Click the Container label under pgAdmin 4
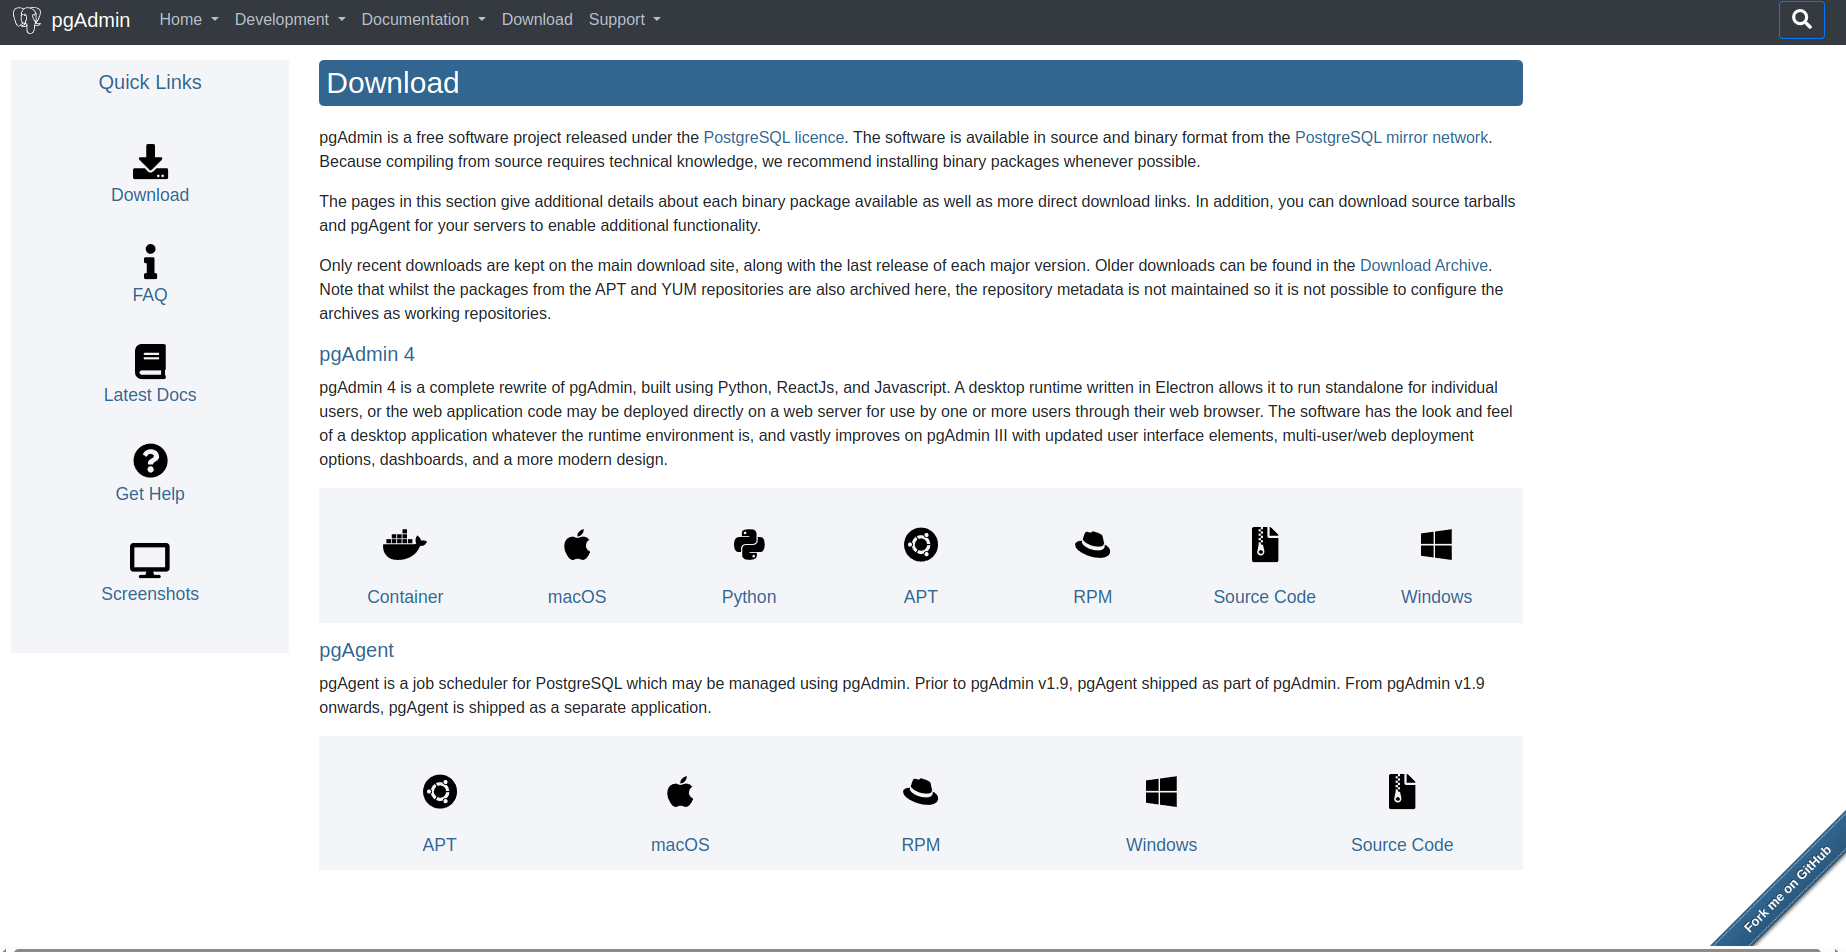1846x952 pixels. coord(405,597)
